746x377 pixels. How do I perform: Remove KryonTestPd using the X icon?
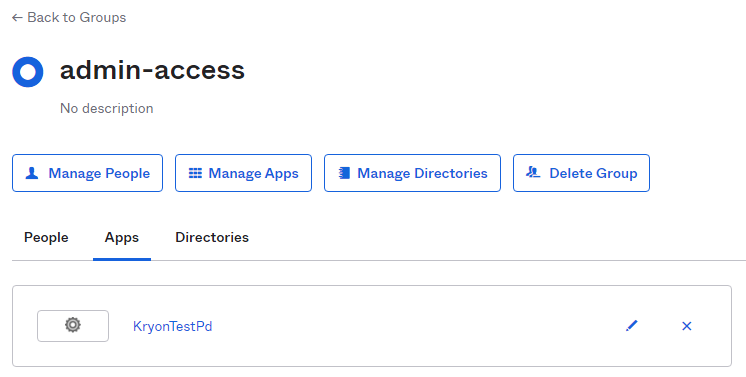point(687,326)
